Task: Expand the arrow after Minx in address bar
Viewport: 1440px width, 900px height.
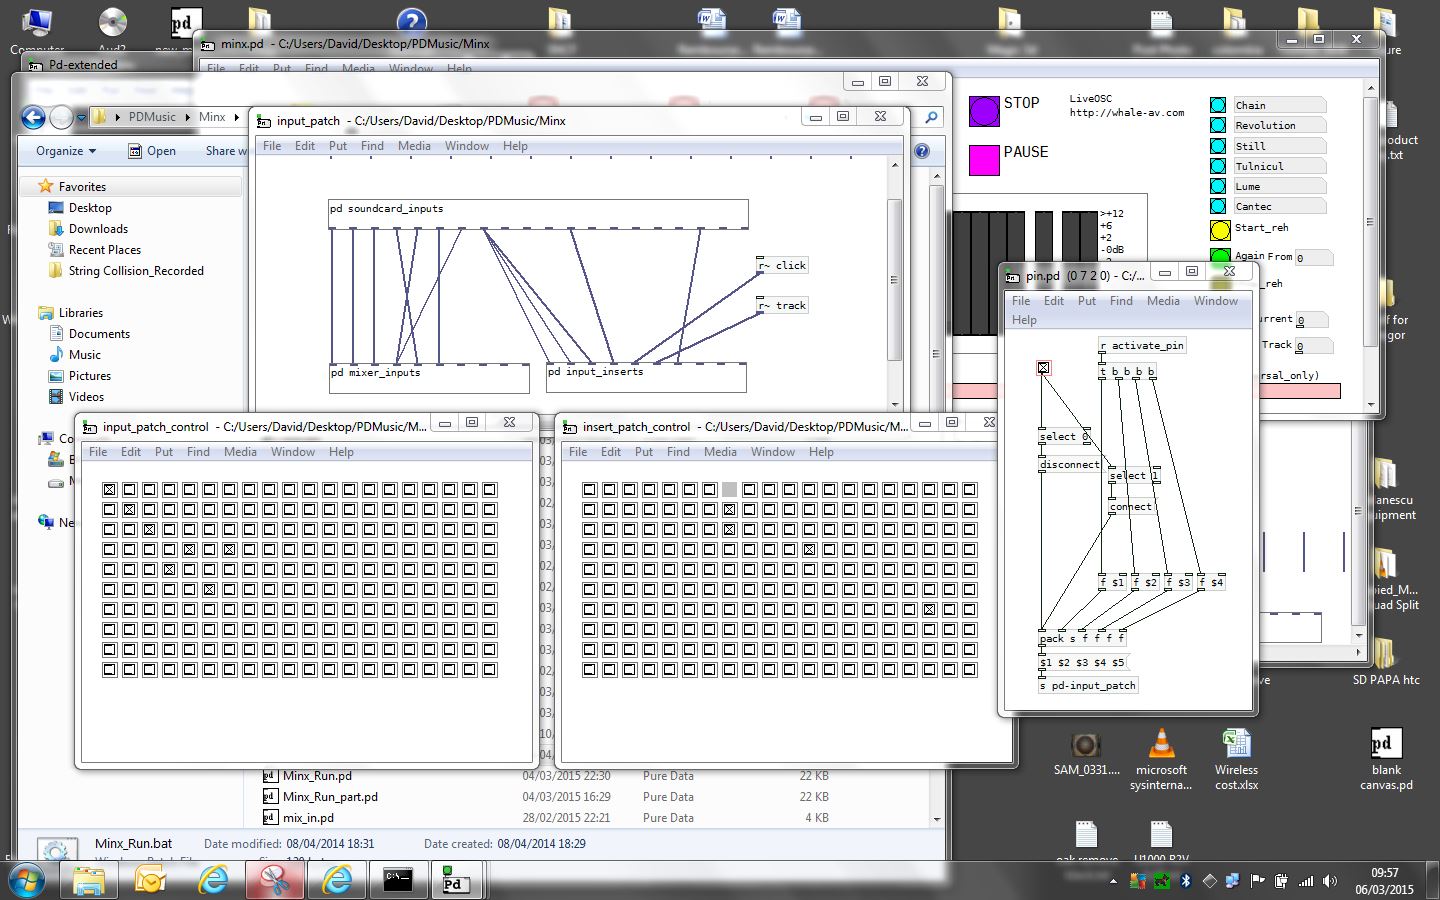Action: pyautogui.click(x=237, y=118)
